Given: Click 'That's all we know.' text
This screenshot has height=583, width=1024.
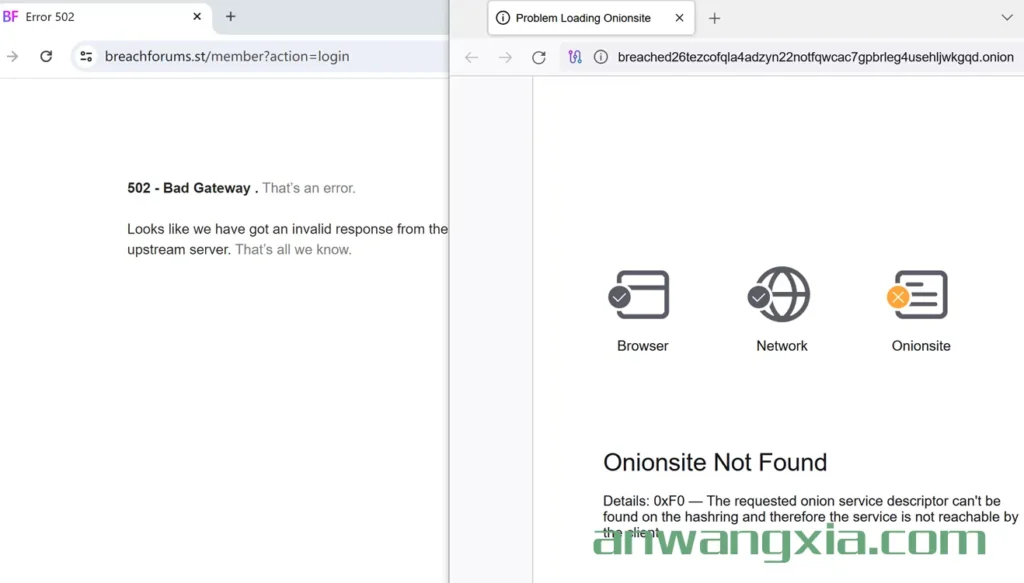Looking at the screenshot, I should pos(293,249).
